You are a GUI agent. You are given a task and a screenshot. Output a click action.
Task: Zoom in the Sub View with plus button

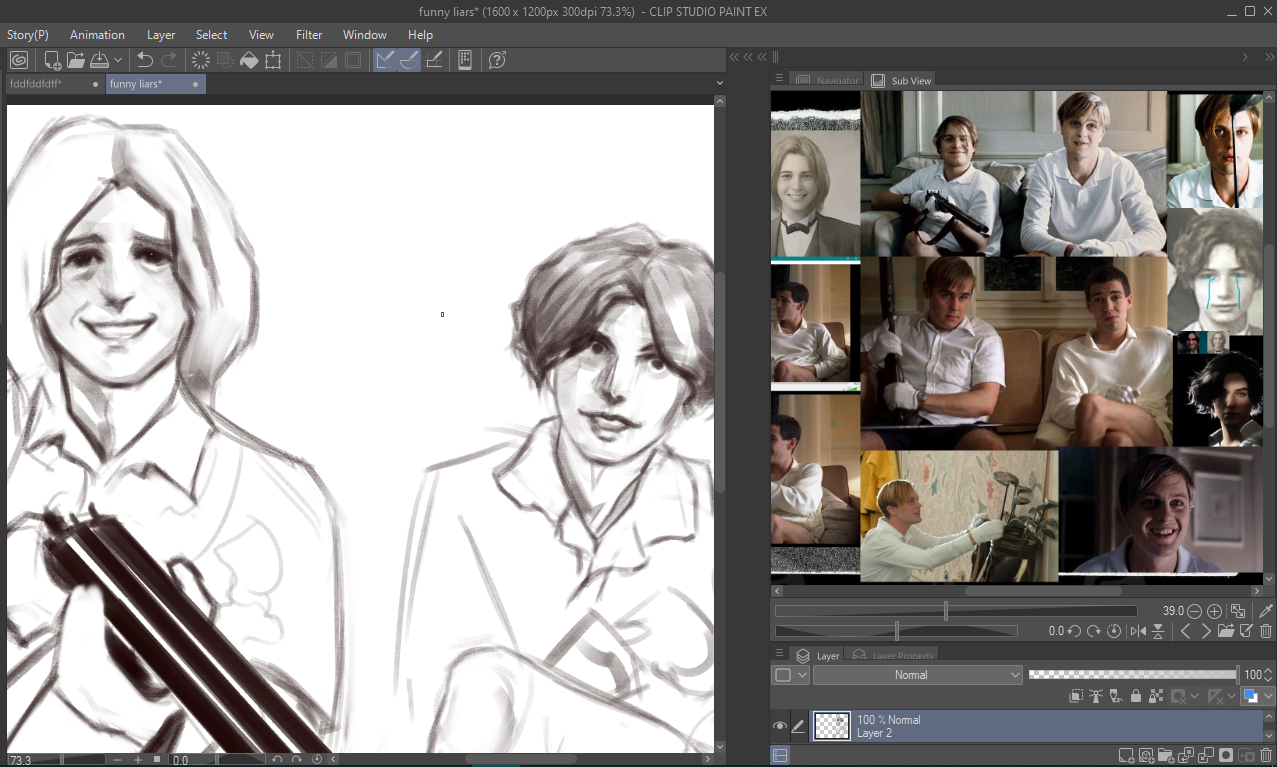tap(1214, 611)
